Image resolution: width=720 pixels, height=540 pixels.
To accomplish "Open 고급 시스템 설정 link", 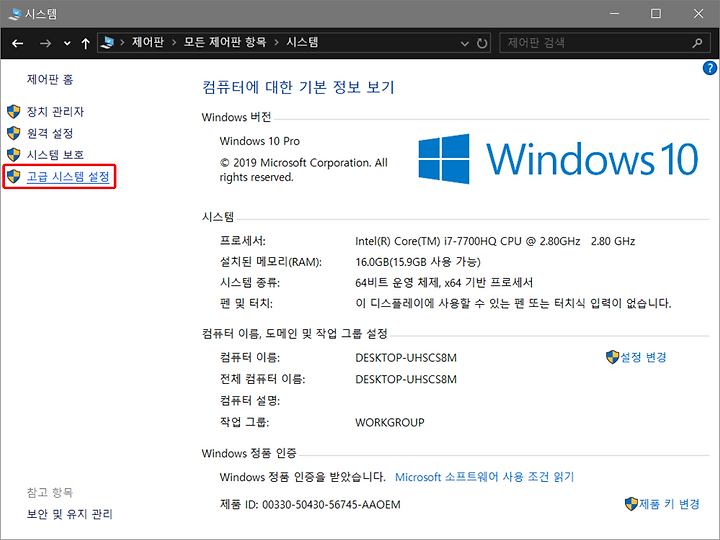I will 68,176.
